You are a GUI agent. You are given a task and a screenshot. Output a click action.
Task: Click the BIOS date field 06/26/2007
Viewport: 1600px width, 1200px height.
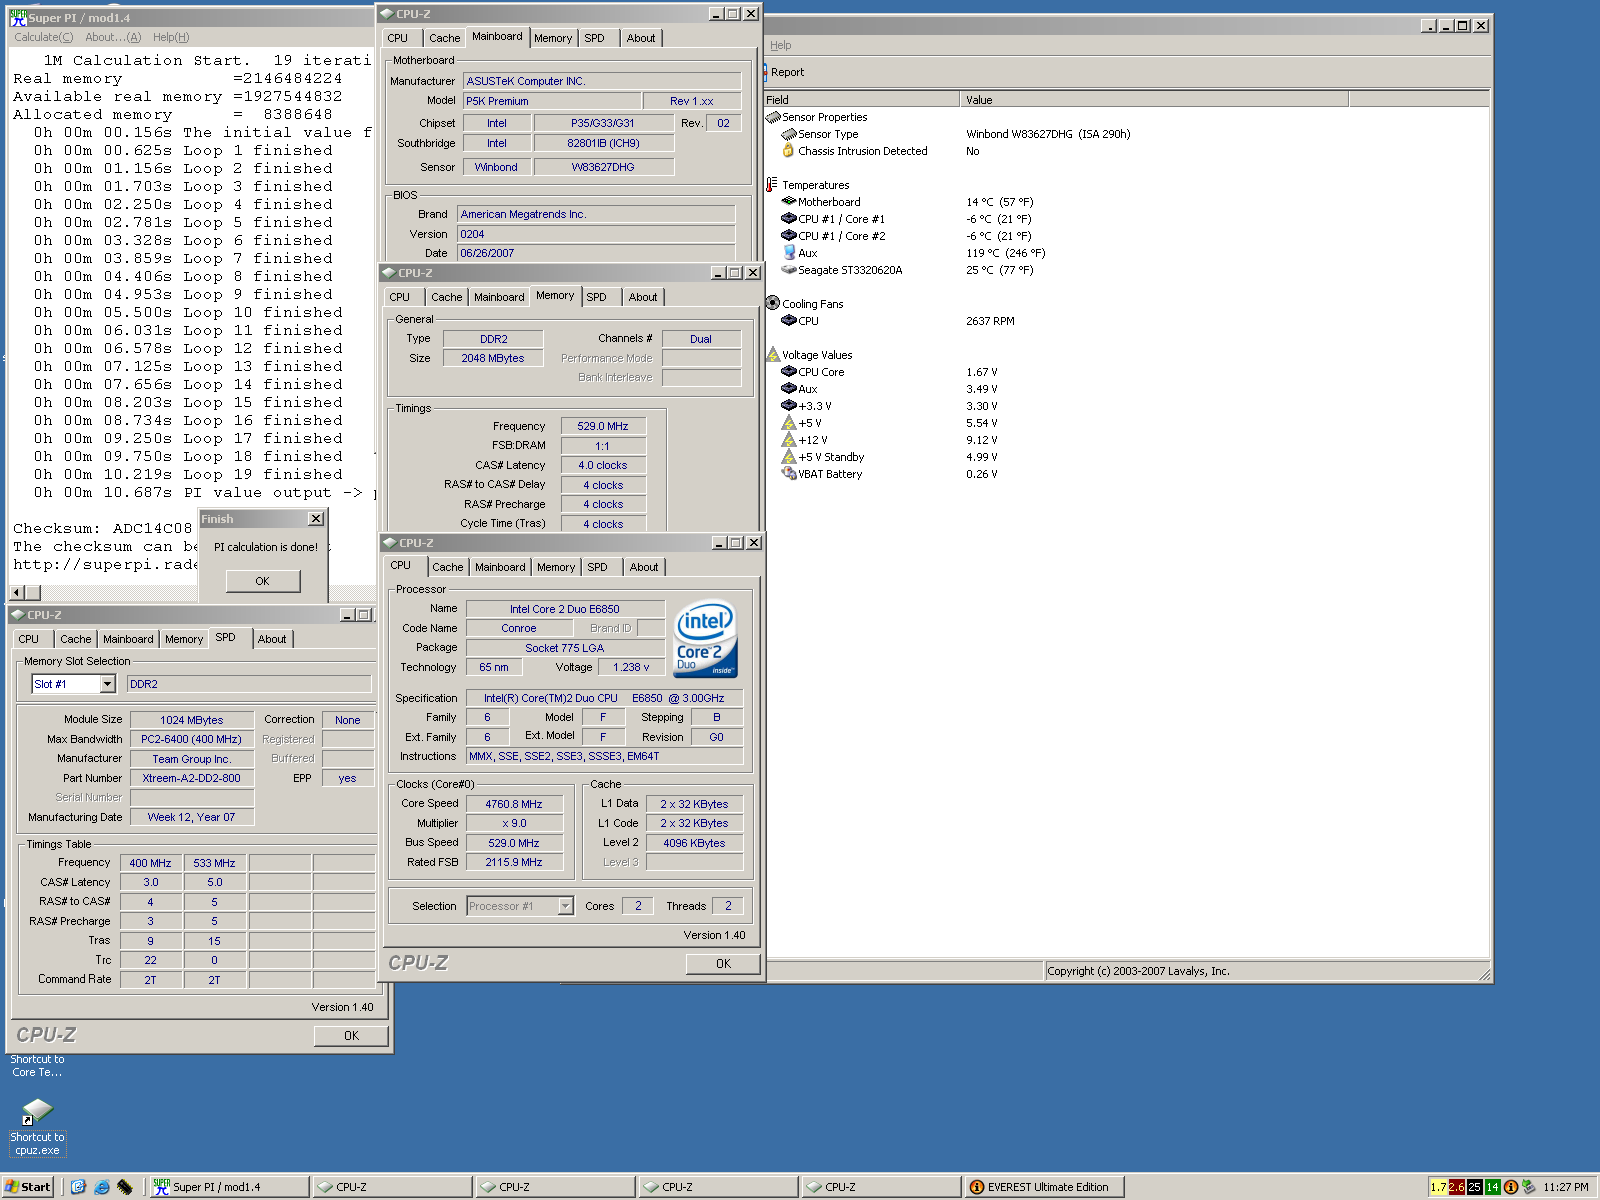coord(596,253)
